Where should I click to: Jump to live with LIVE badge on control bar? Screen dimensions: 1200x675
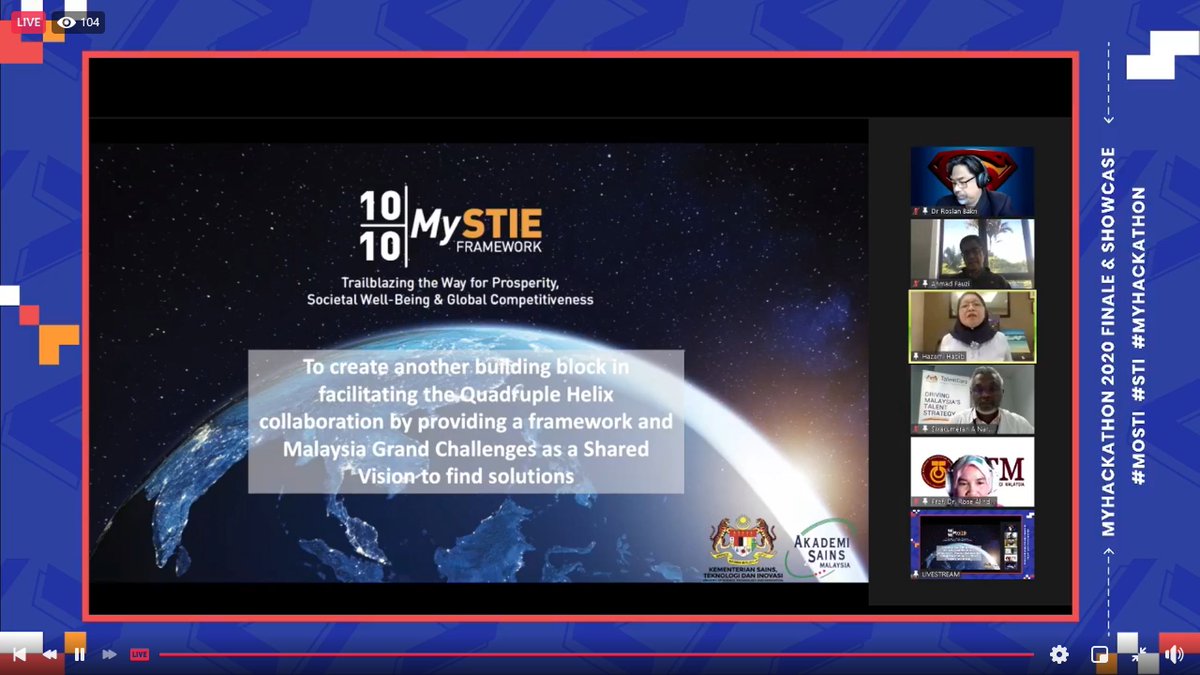pyautogui.click(x=140, y=655)
